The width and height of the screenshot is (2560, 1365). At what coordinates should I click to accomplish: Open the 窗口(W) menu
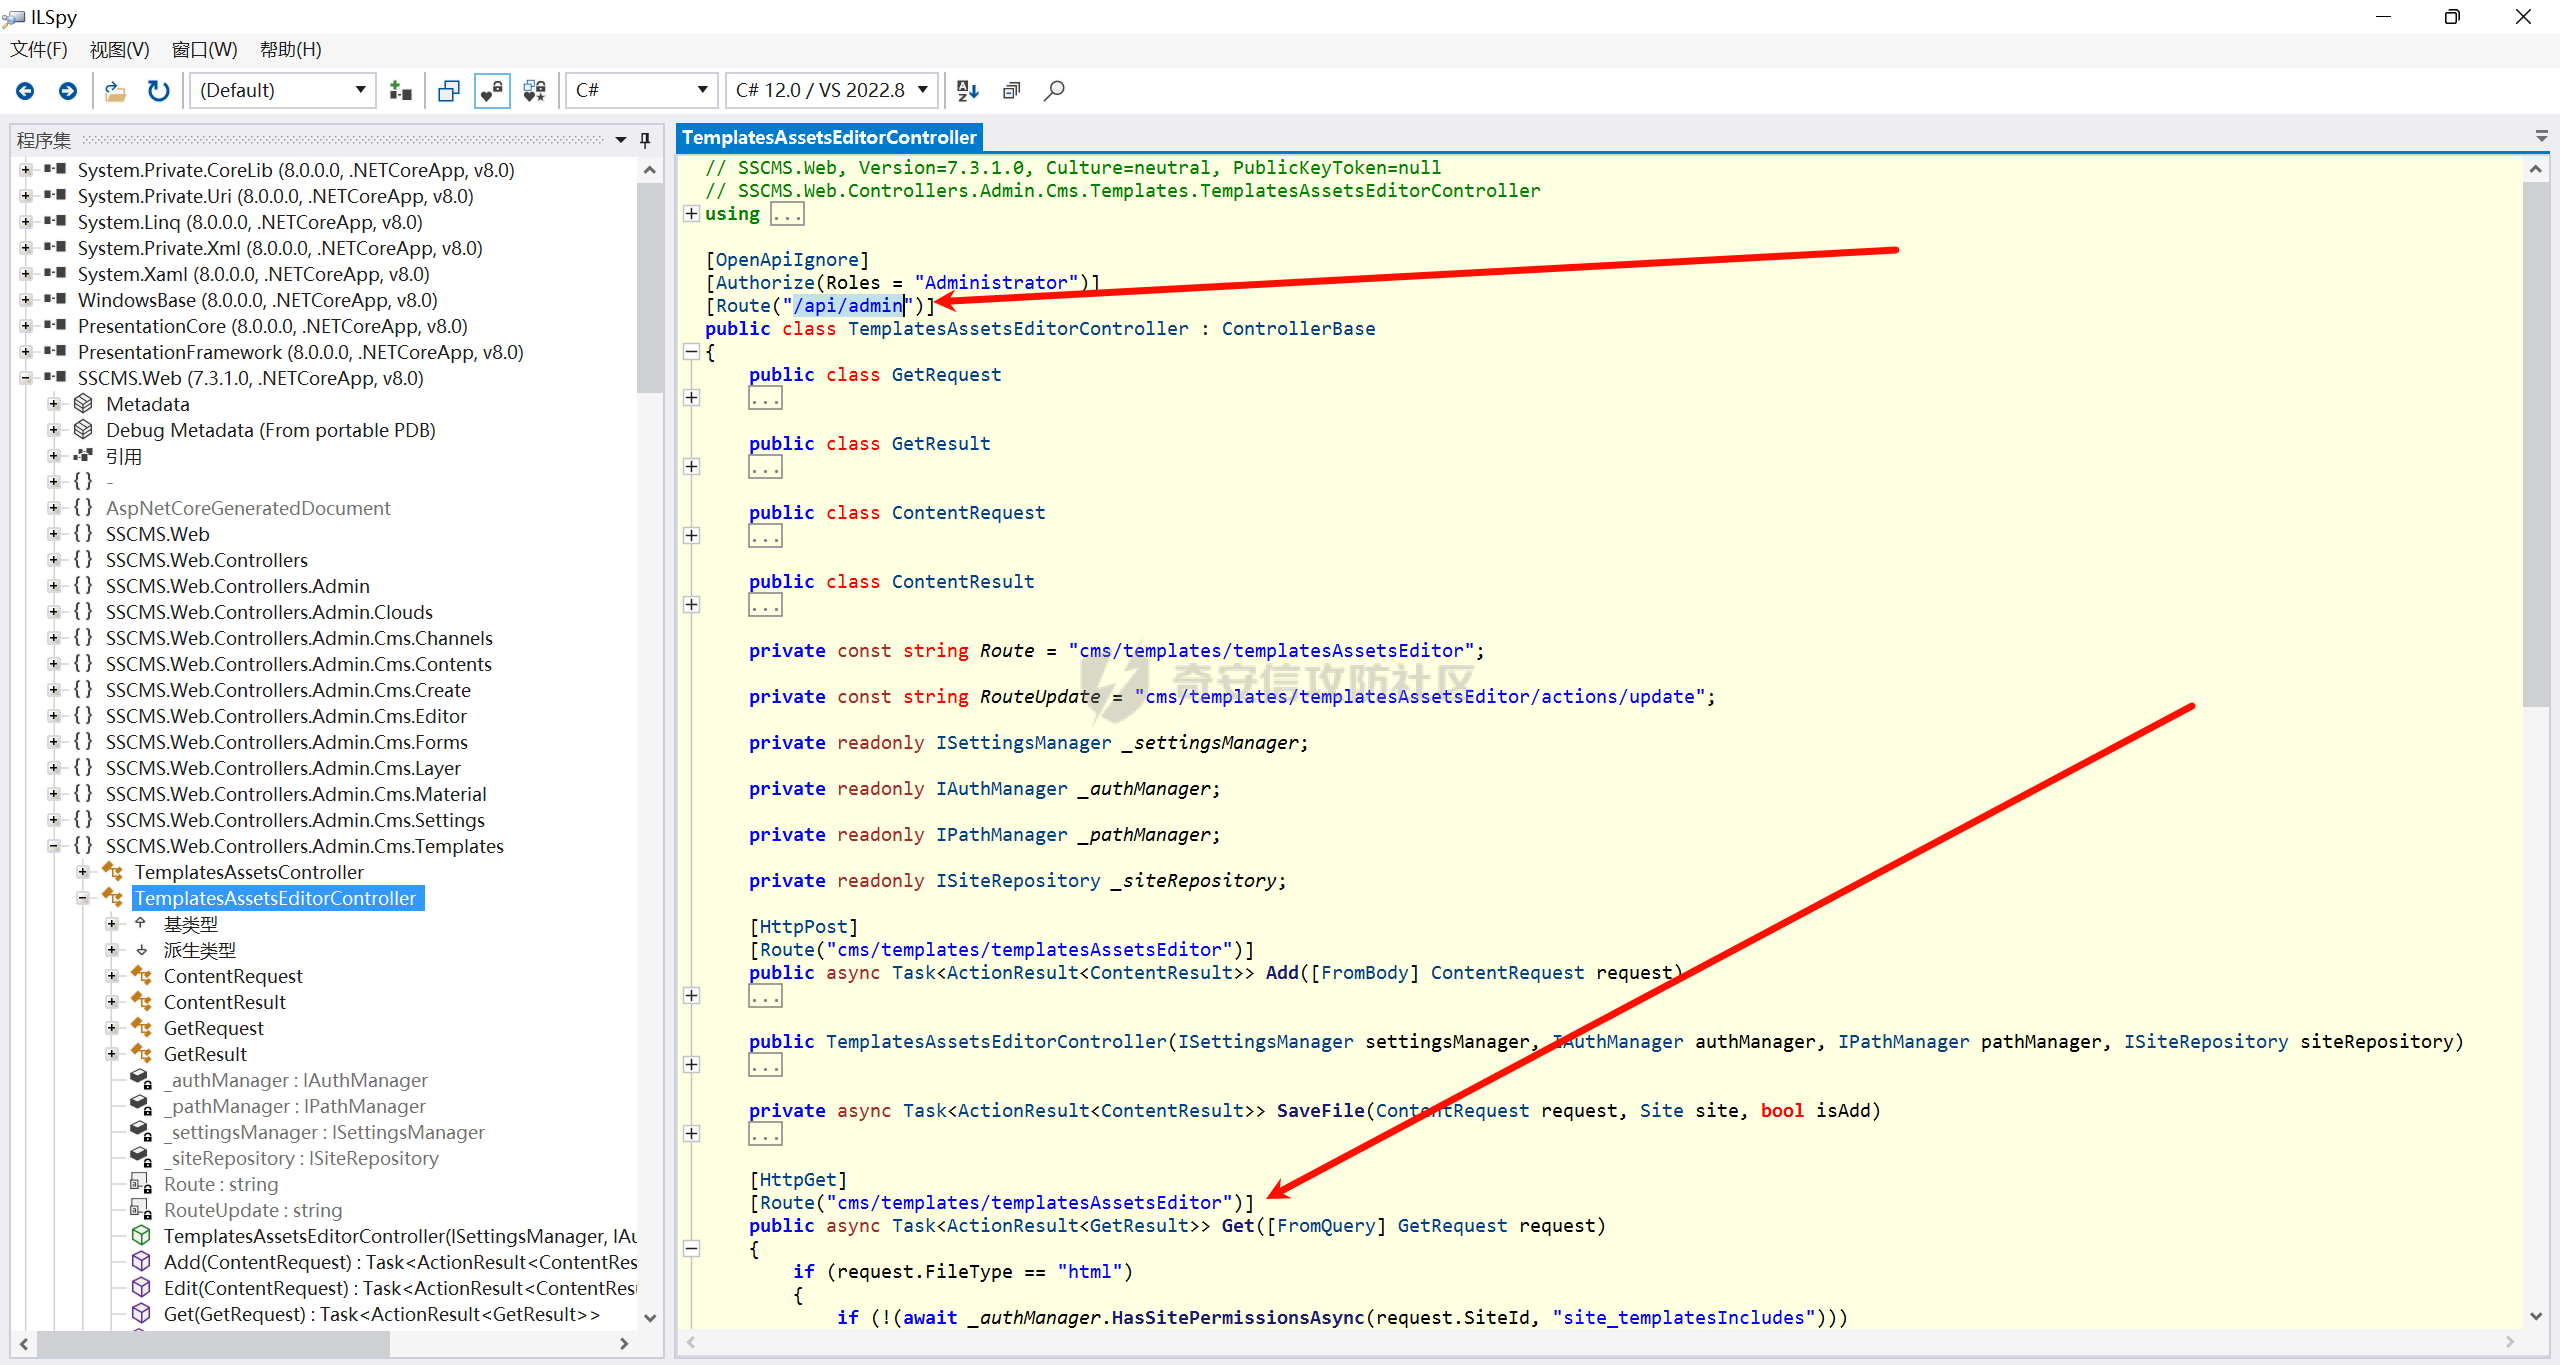click(204, 49)
